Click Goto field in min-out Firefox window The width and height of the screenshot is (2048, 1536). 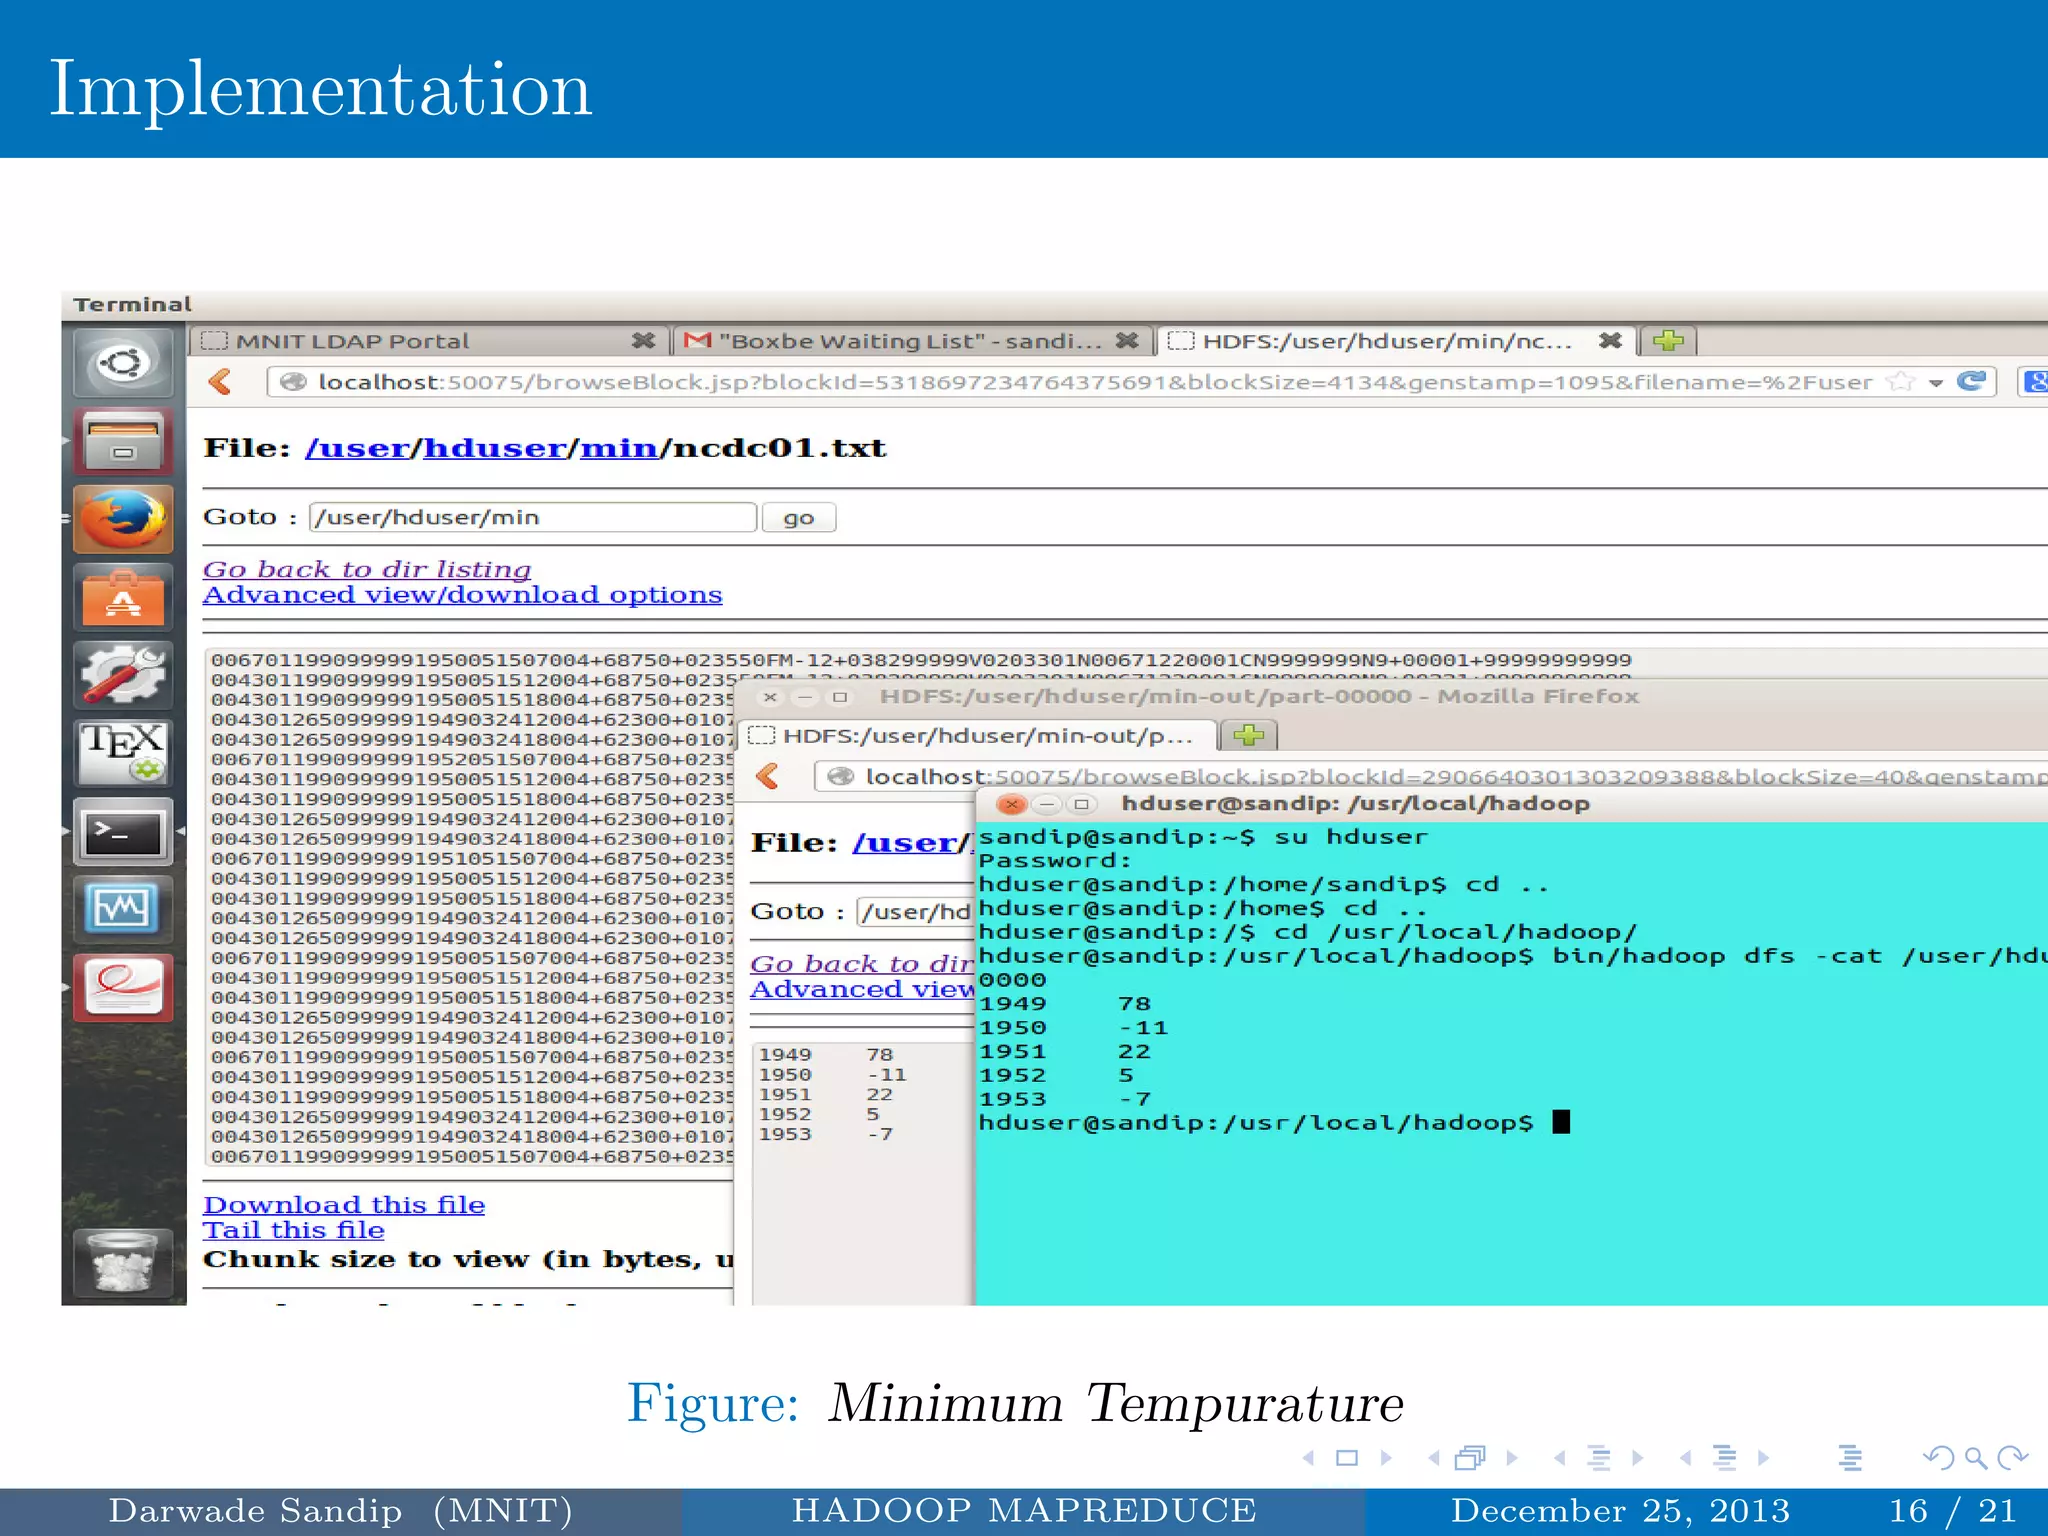(x=915, y=912)
